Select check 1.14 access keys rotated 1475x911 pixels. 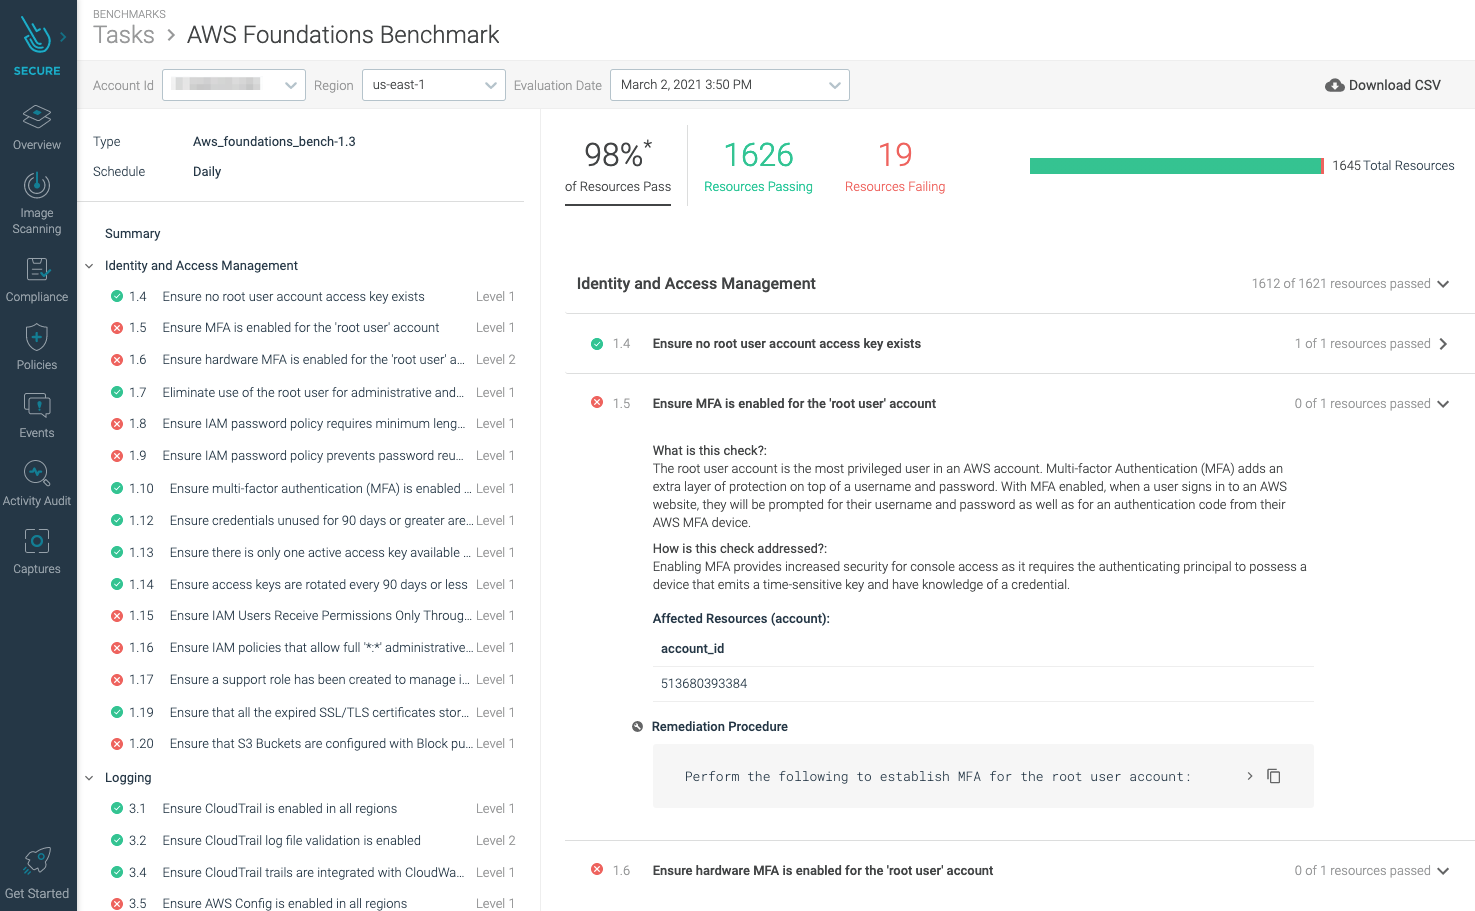313,585
